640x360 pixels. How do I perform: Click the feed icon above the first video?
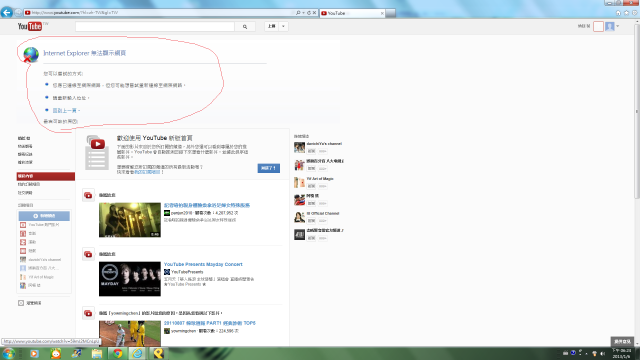click(88, 196)
